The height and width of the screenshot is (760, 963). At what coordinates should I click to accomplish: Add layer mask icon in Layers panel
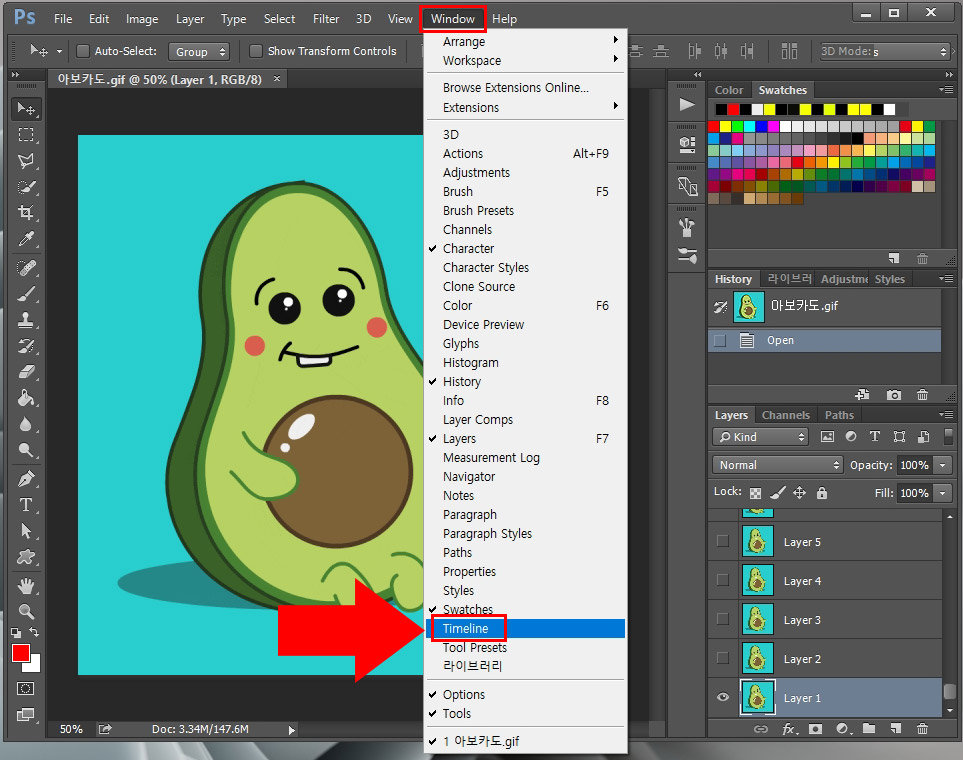point(815,729)
